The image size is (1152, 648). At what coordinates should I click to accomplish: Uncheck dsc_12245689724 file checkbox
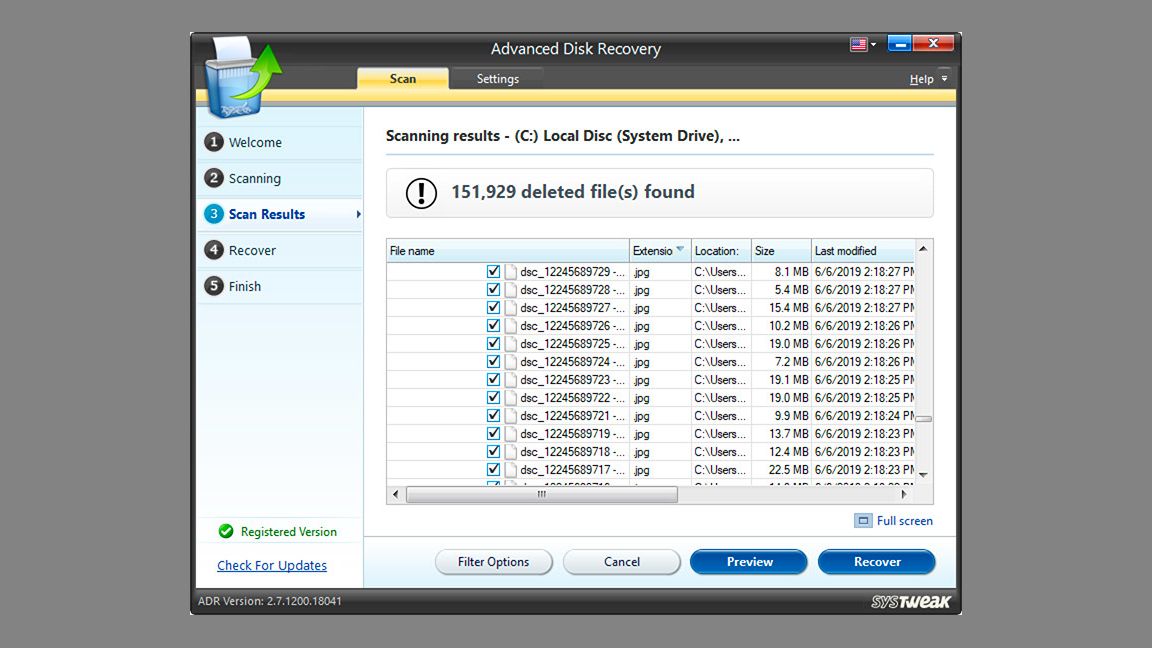(494, 361)
